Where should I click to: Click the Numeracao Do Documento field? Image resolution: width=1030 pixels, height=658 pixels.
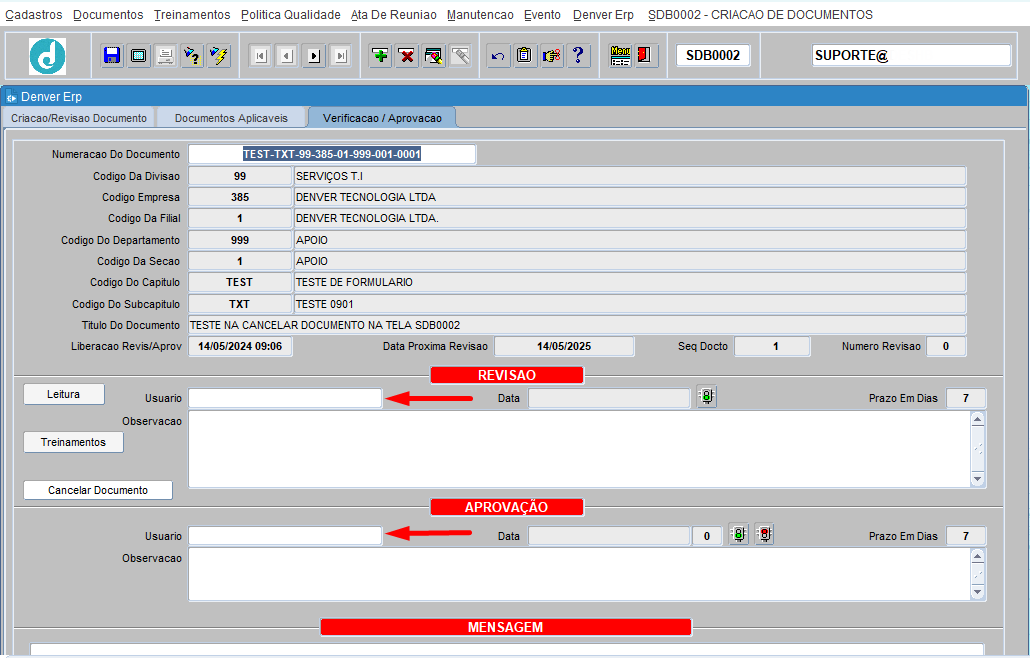pyautogui.click(x=332, y=154)
